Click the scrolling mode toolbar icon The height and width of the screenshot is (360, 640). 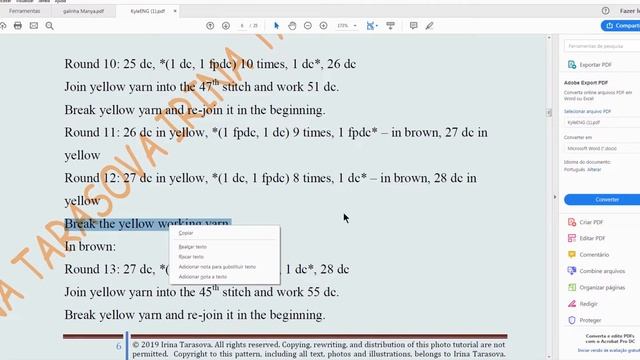[x=390, y=26]
